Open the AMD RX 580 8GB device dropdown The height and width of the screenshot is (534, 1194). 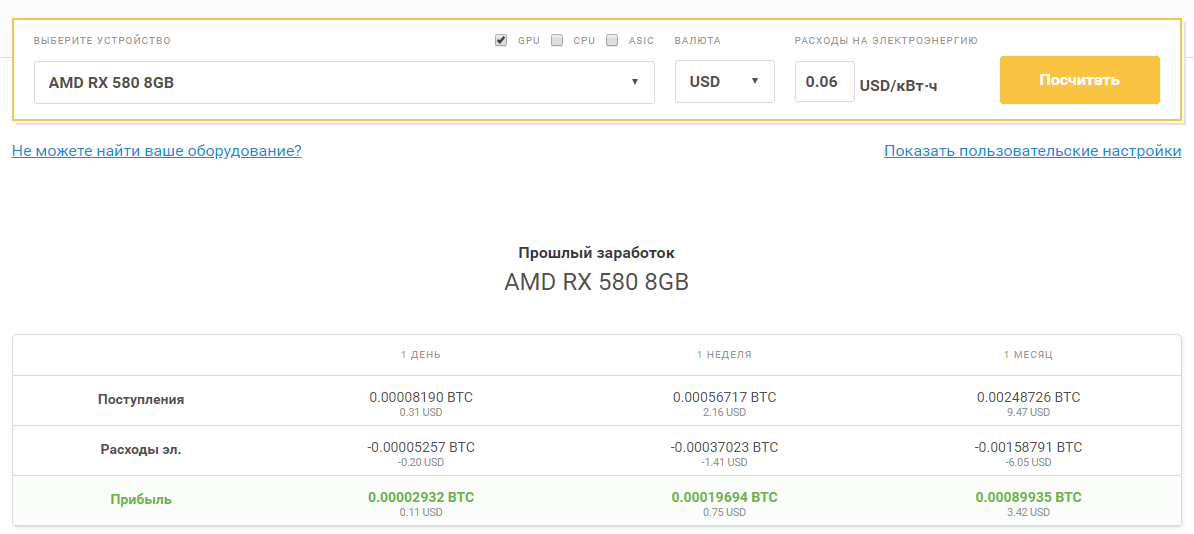coord(344,82)
